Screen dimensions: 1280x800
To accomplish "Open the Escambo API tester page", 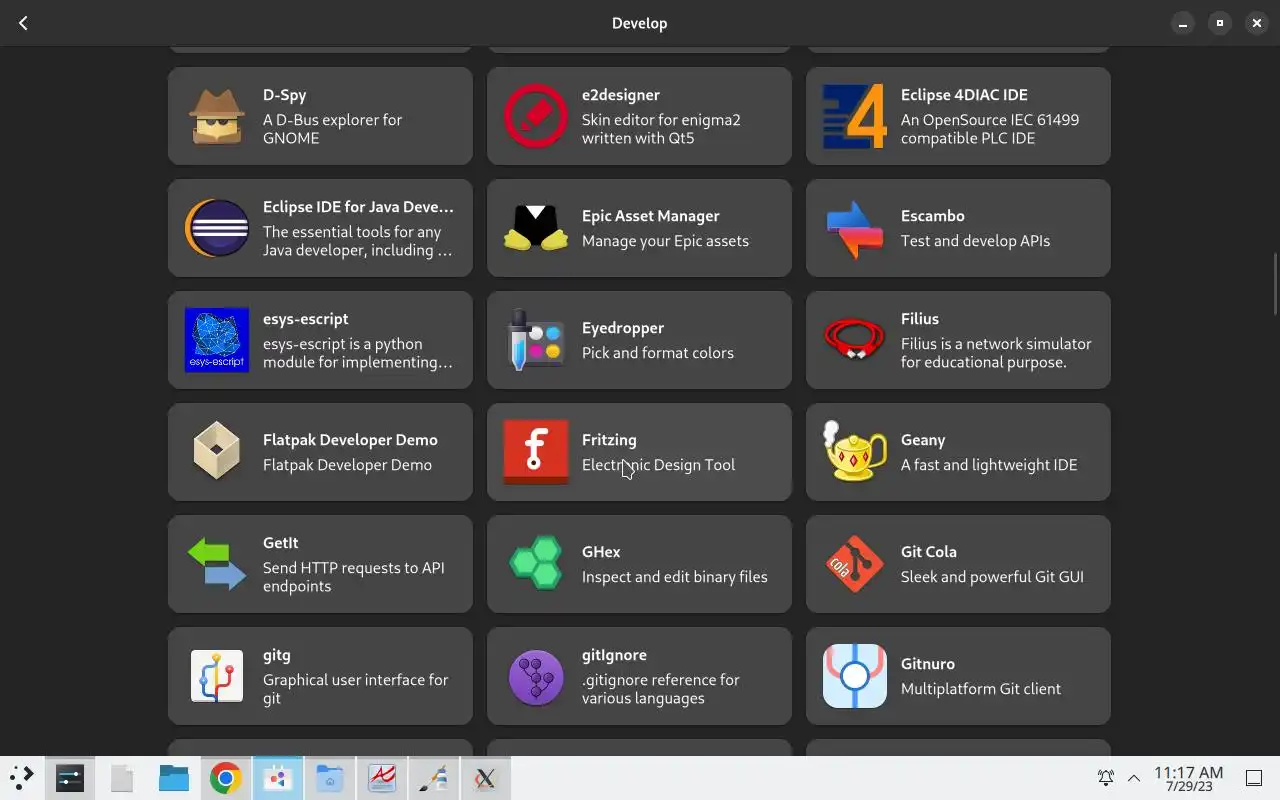I will [x=958, y=228].
